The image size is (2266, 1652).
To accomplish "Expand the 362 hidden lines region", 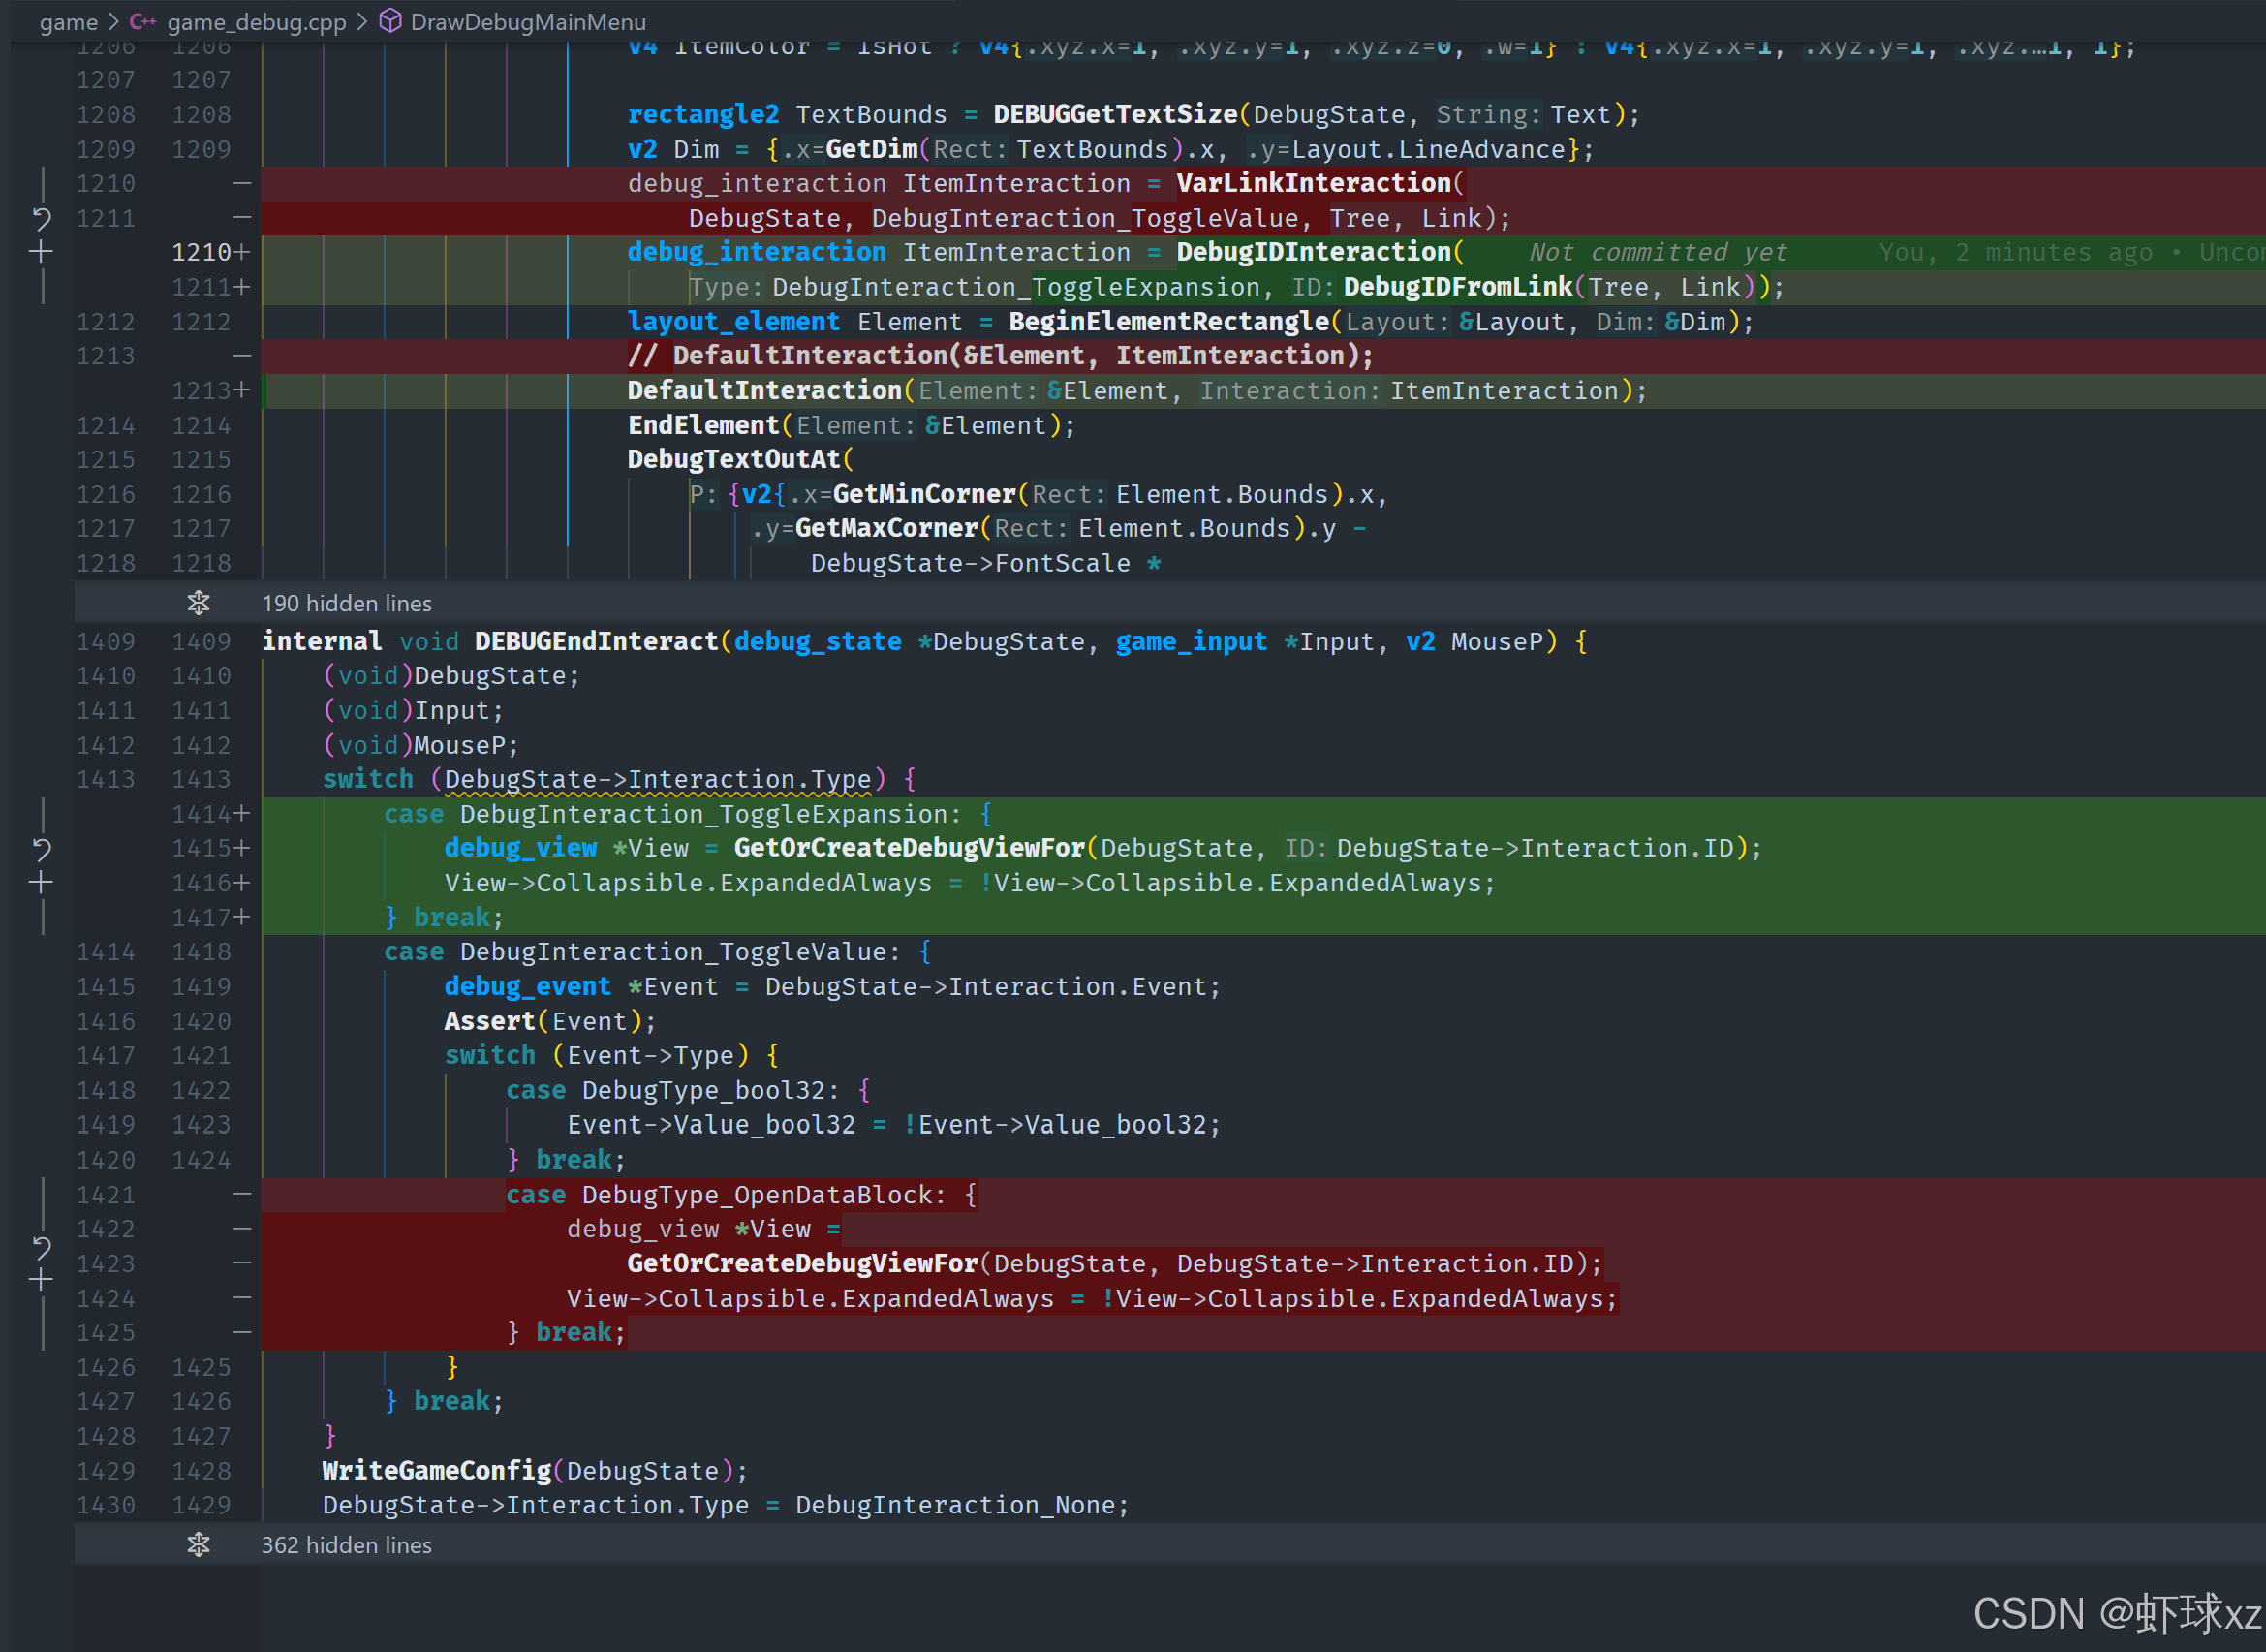I will click(347, 1545).
